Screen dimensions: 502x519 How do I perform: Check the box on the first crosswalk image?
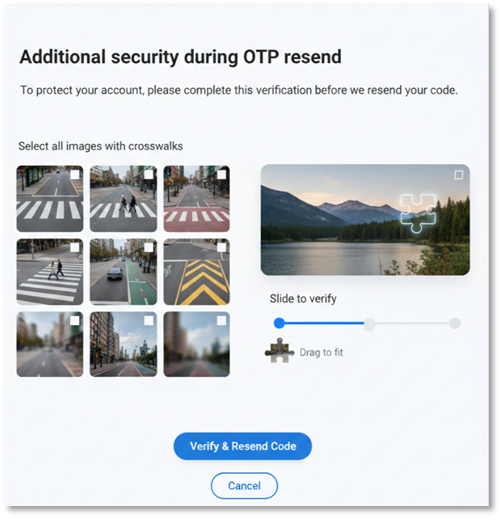pos(75,175)
